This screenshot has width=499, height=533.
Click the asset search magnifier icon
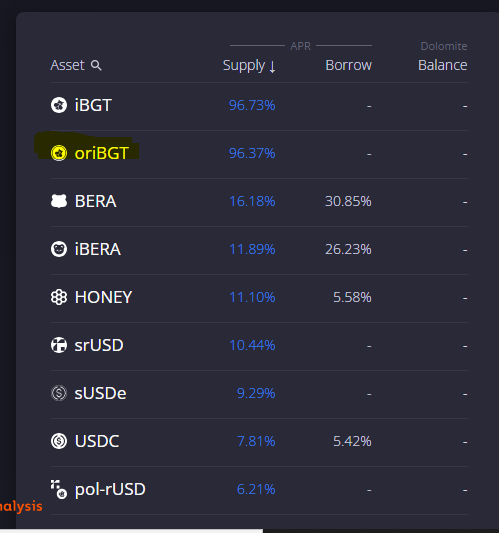tap(96, 65)
